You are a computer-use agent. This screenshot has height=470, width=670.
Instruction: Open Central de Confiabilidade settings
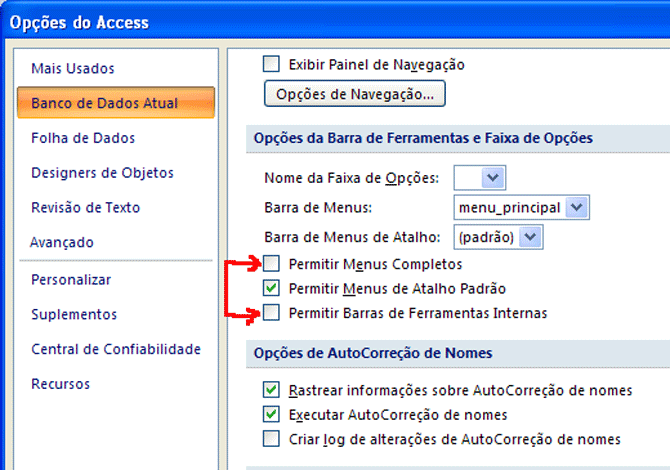(116, 349)
